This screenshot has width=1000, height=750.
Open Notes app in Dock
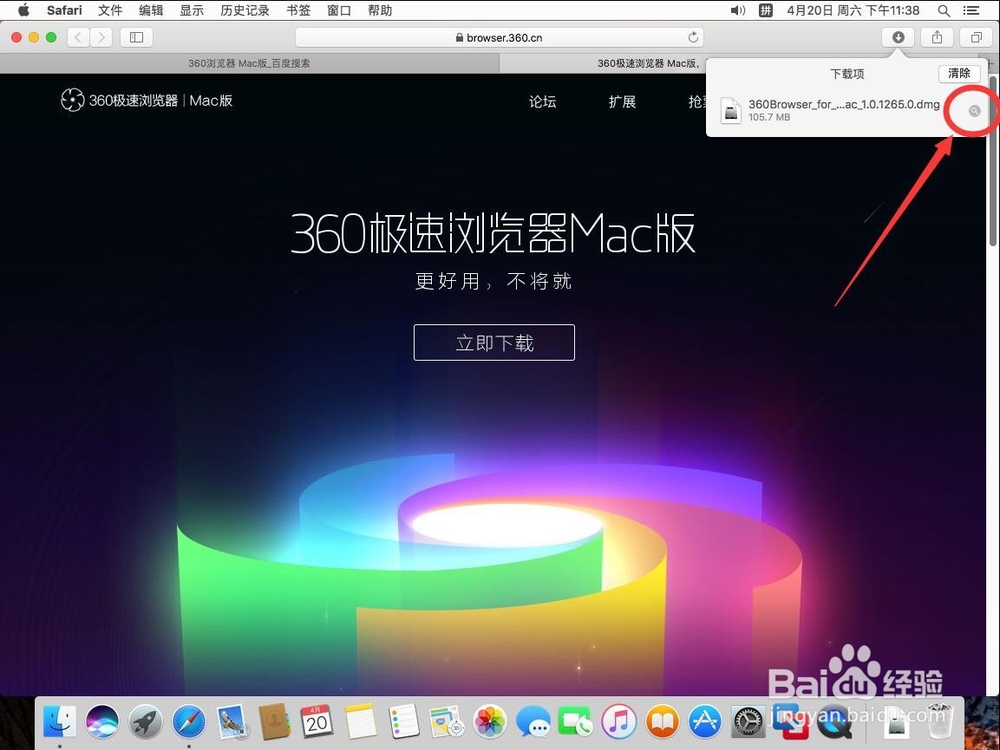point(361,722)
